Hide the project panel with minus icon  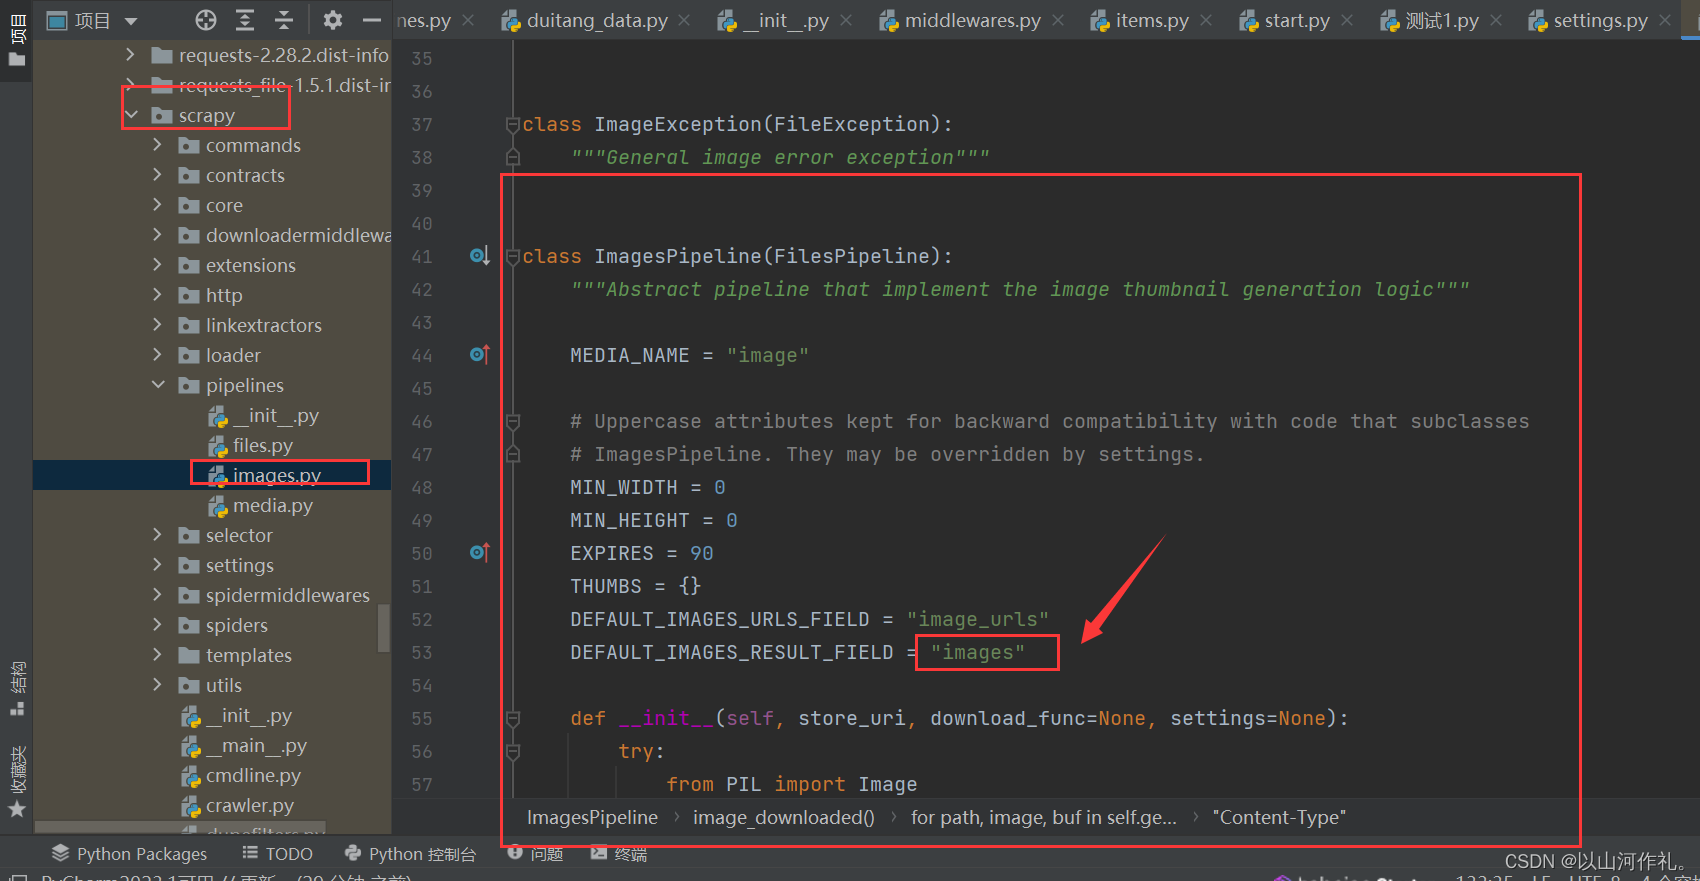tap(372, 20)
